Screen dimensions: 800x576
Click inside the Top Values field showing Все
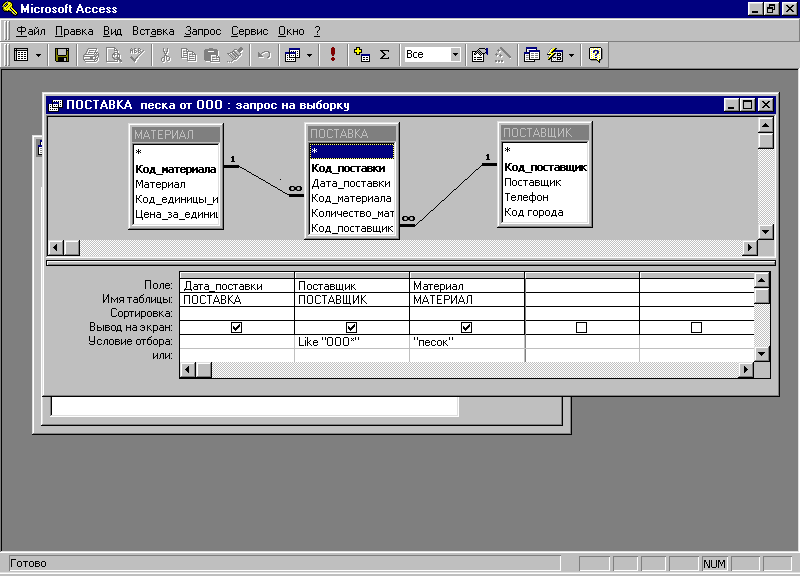[427, 55]
